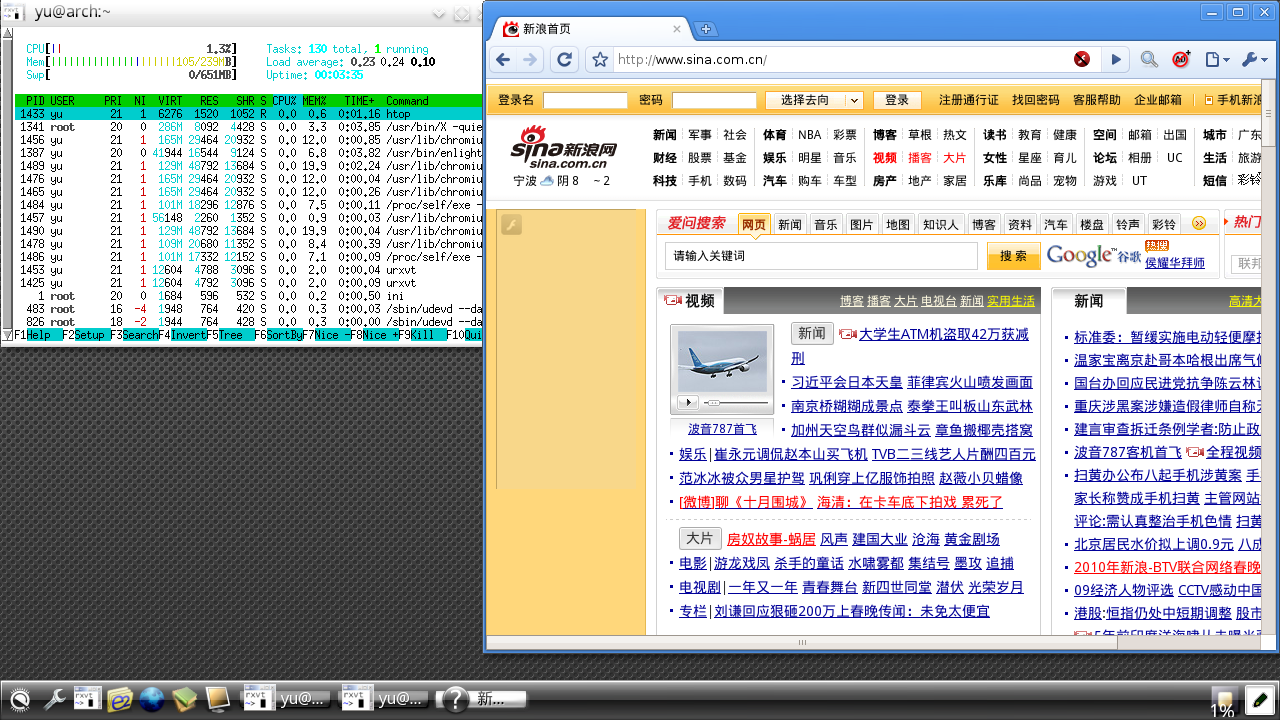
Task: Open the 找回密码 link
Action: click(x=1036, y=100)
